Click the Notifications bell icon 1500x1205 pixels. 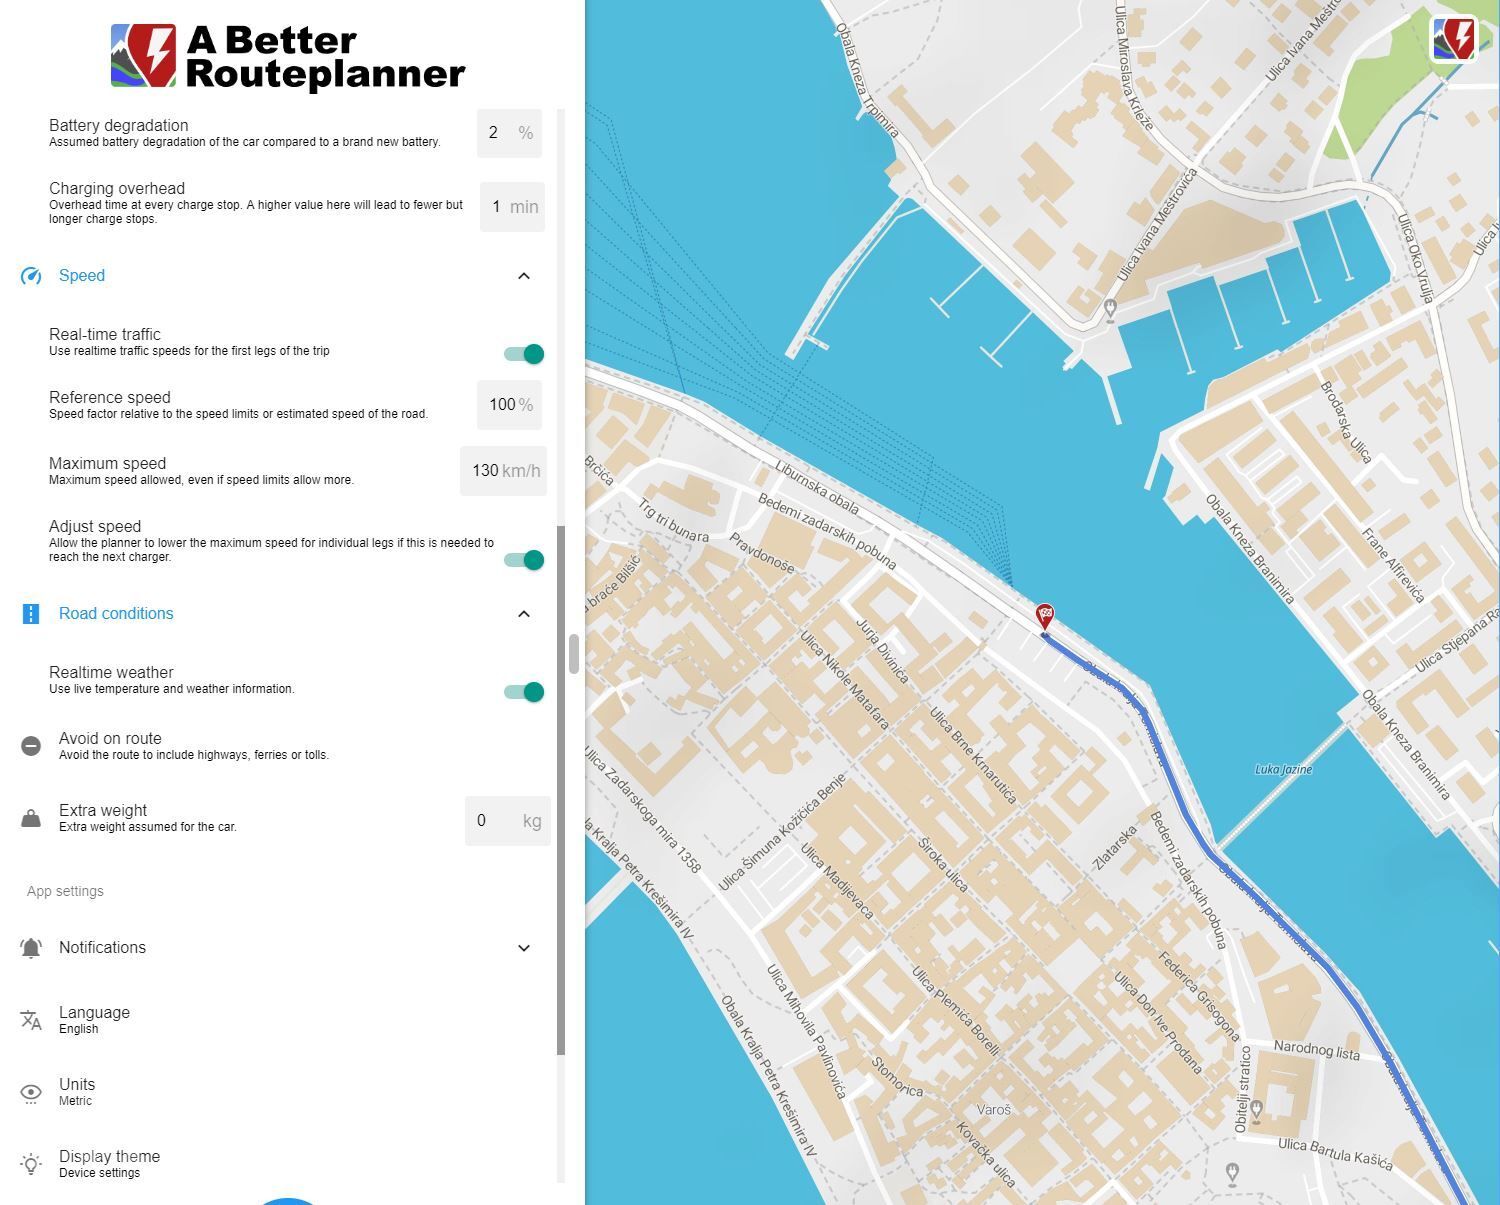coord(30,947)
